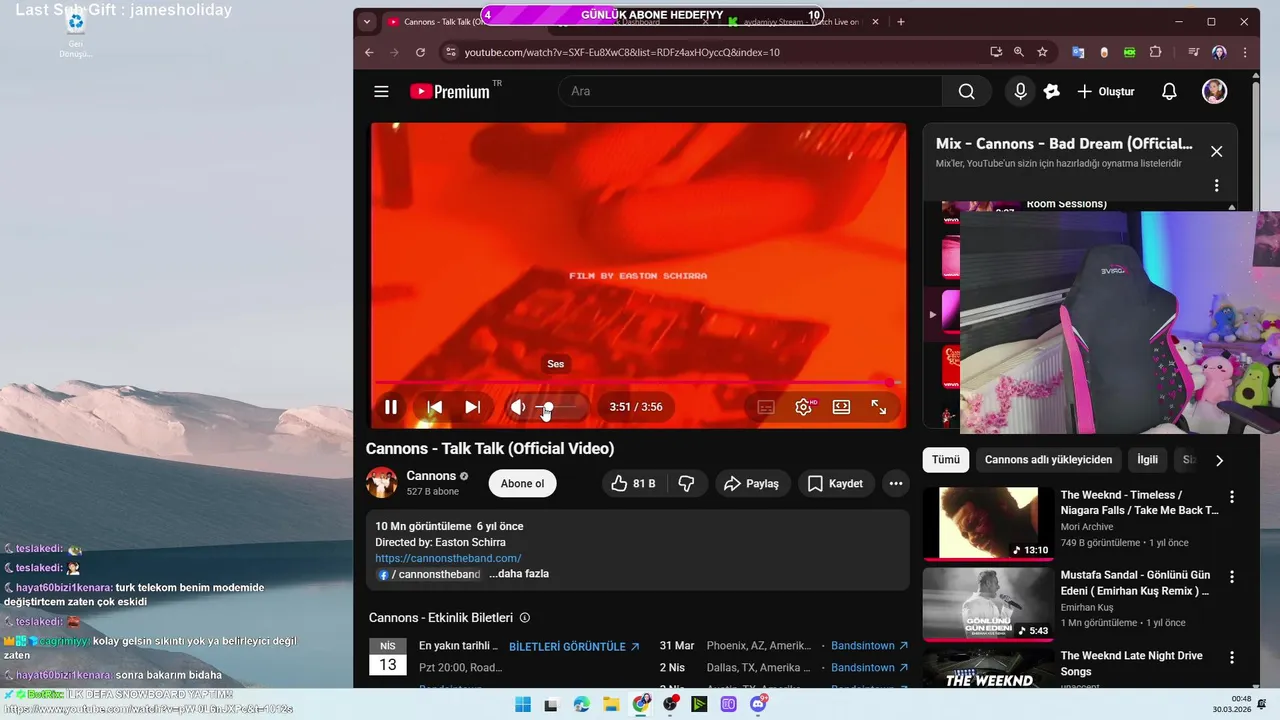Image resolution: width=1280 pixels, height=720 pixels.
Task: Visit the cannonstheband.com link
Action: pyautogui.click(x=448, y=558)
